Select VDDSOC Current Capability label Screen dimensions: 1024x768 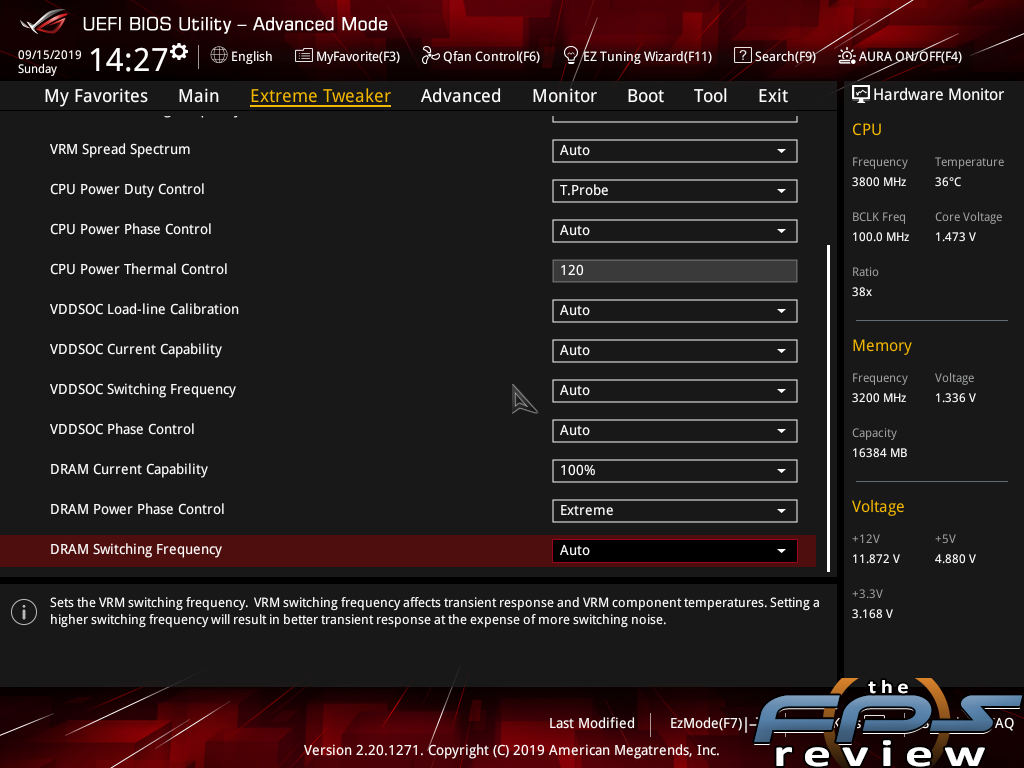[136, 349]
